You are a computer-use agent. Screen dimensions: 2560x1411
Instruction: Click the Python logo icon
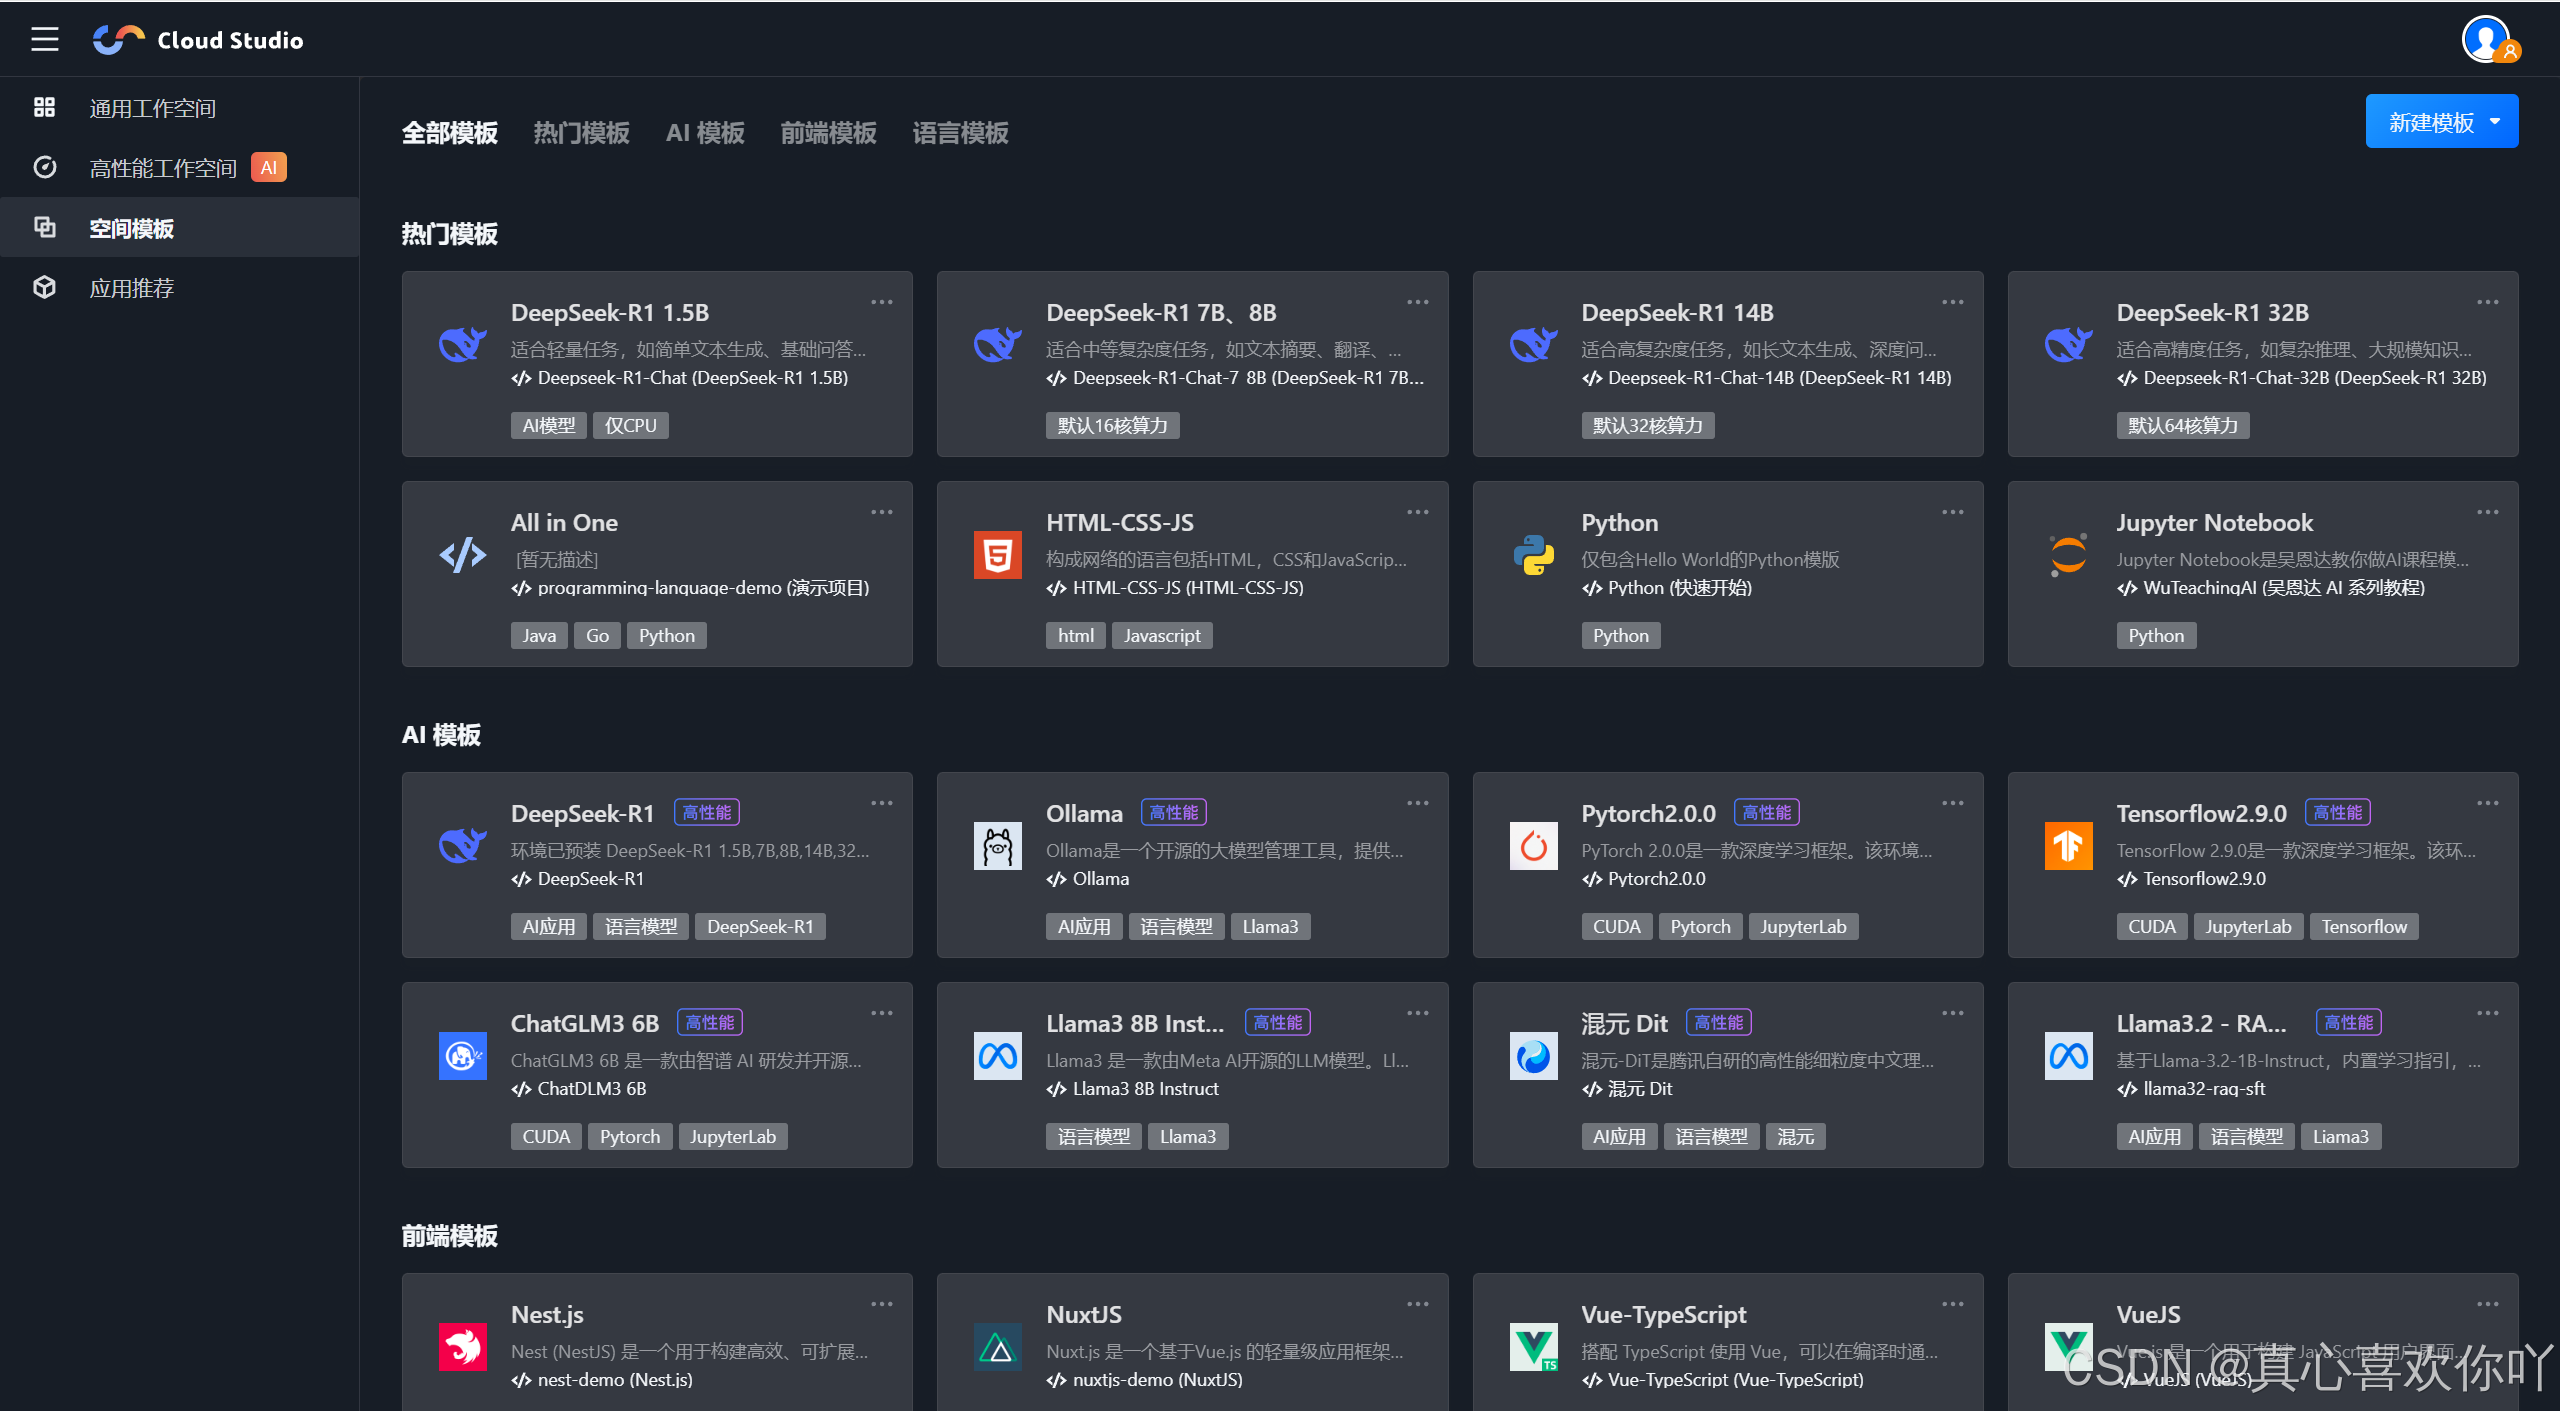tap(1533, 555)
